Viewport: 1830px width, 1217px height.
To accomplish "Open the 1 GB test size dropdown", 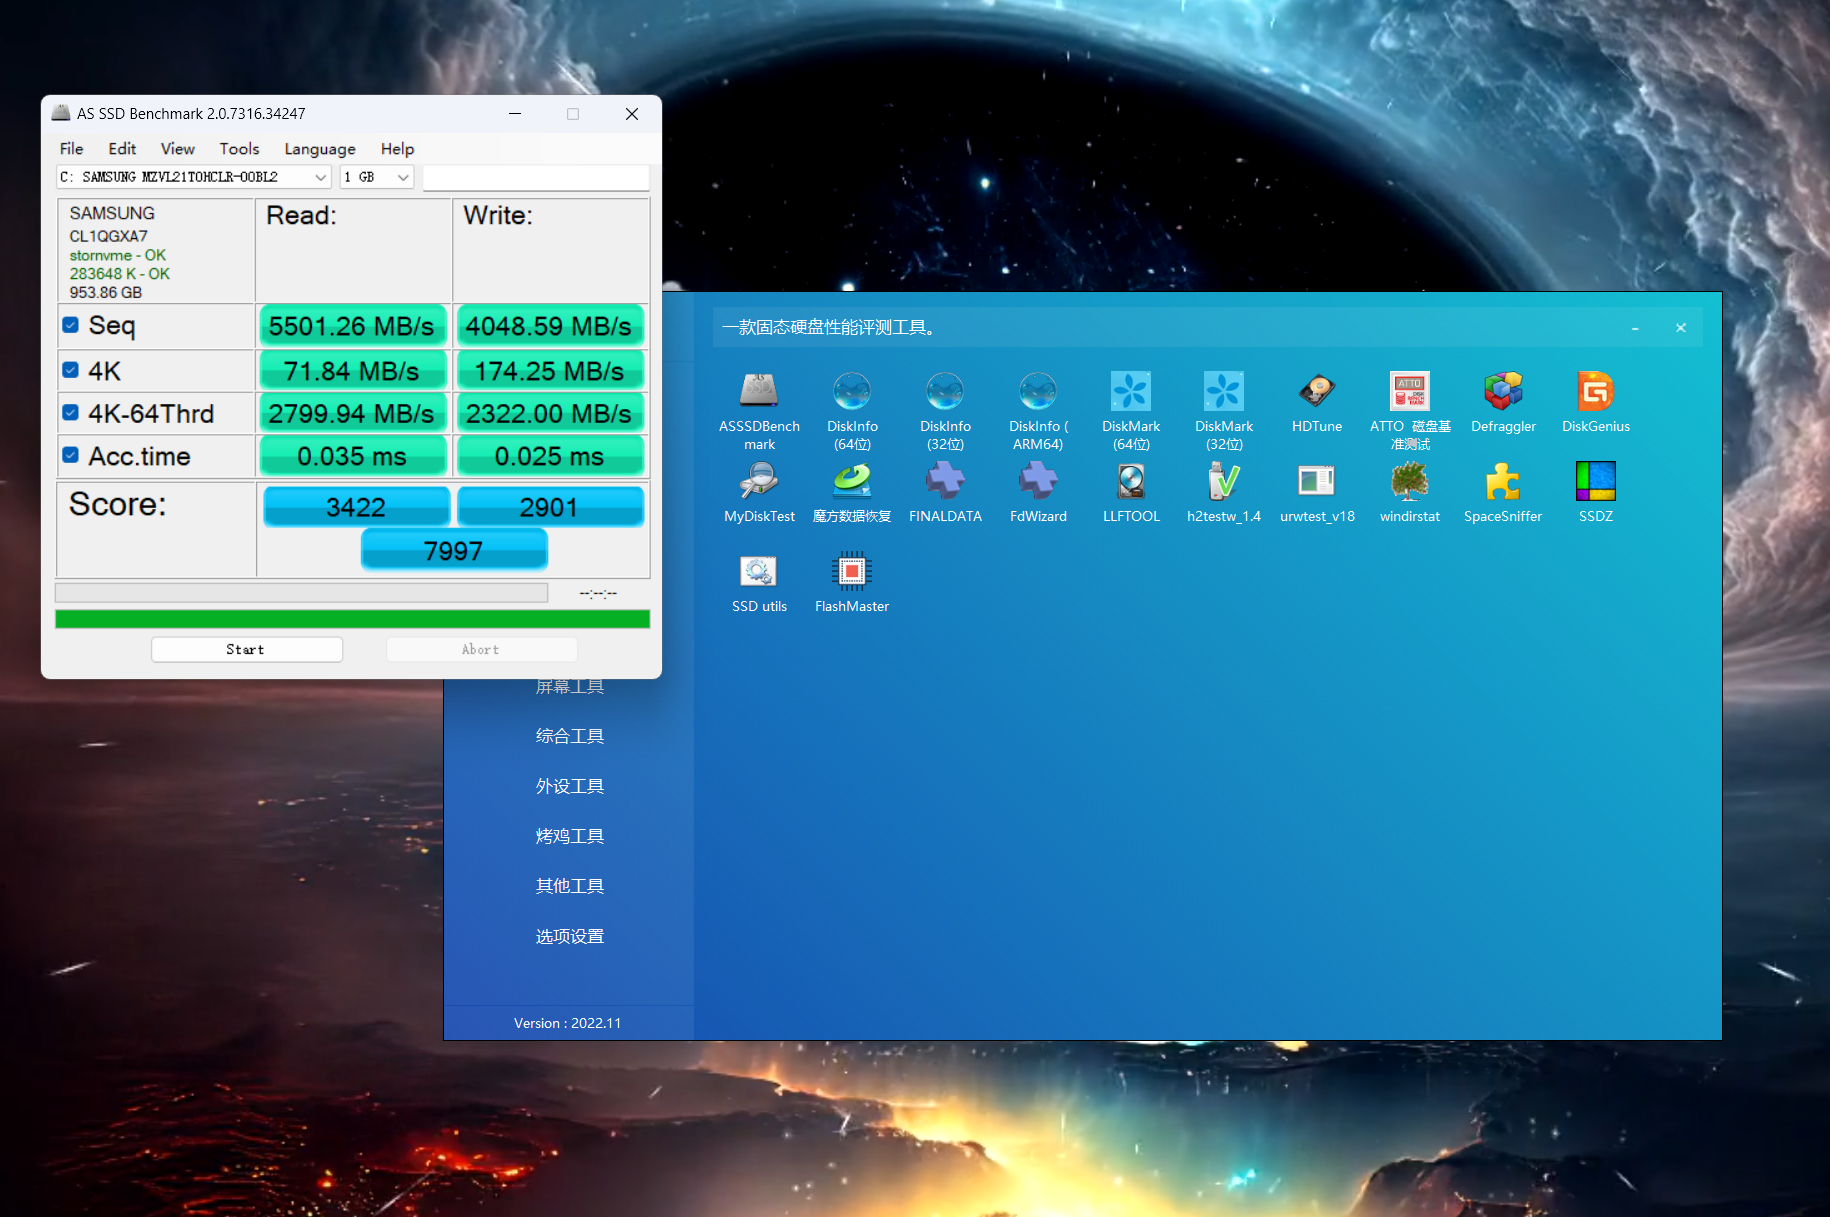I will (x=377, y=177).
